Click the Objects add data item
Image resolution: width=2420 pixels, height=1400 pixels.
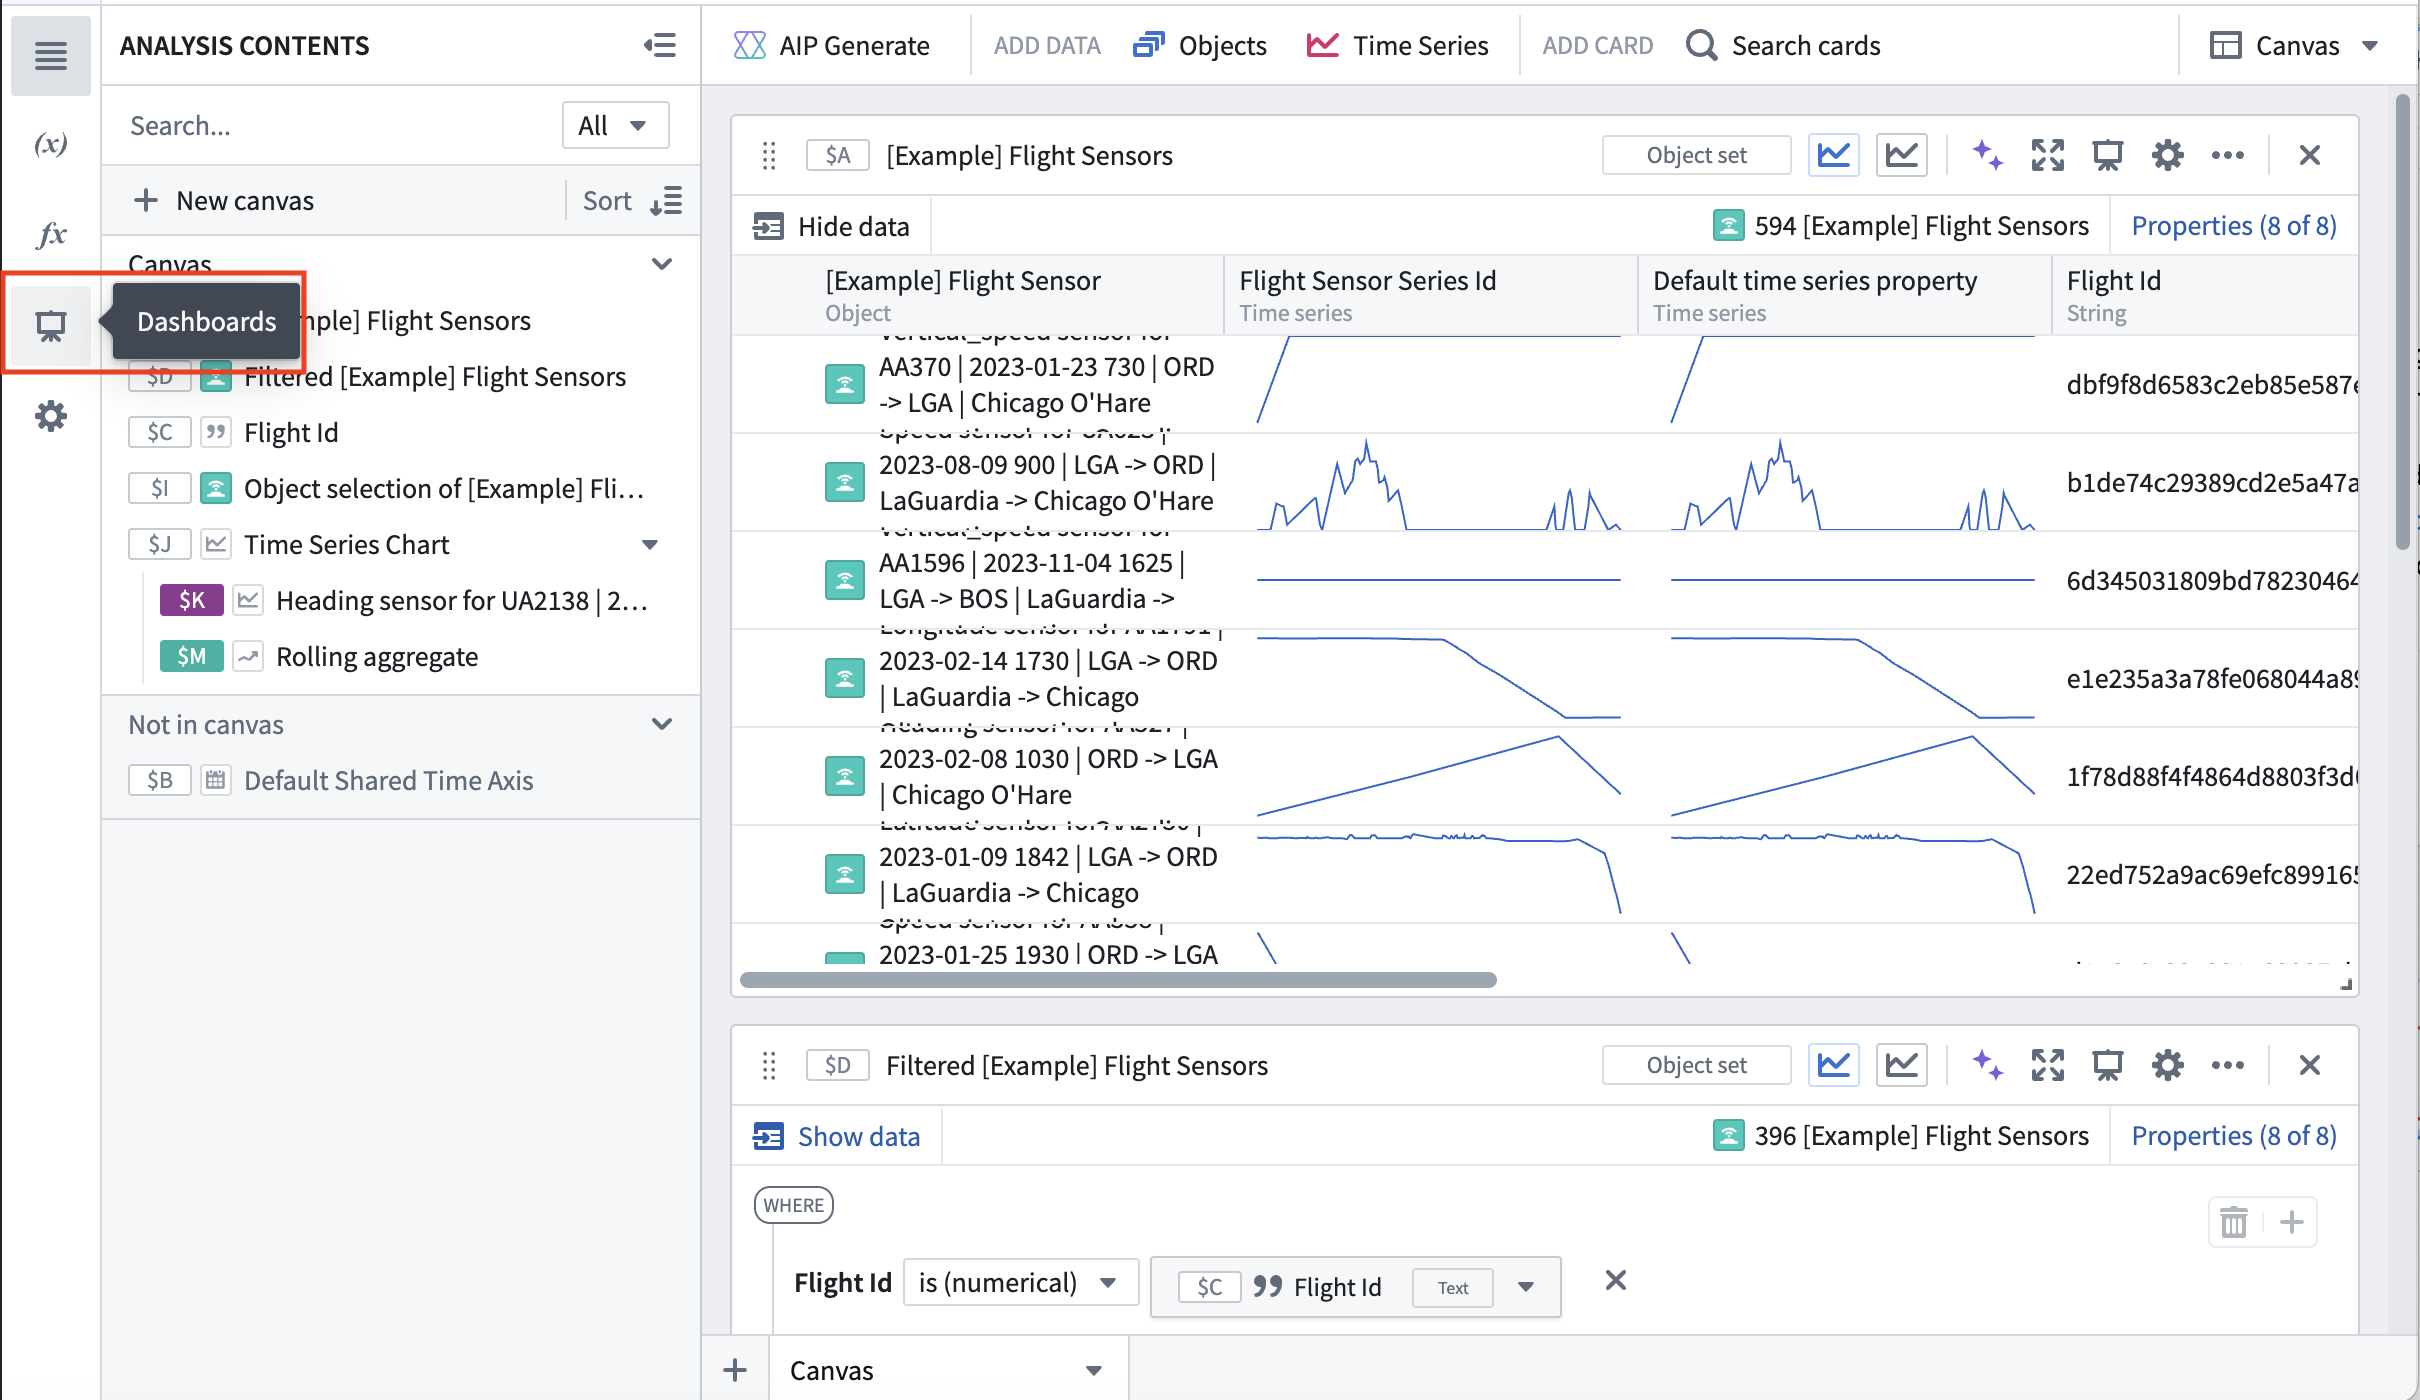click(x=1199, y=45)
